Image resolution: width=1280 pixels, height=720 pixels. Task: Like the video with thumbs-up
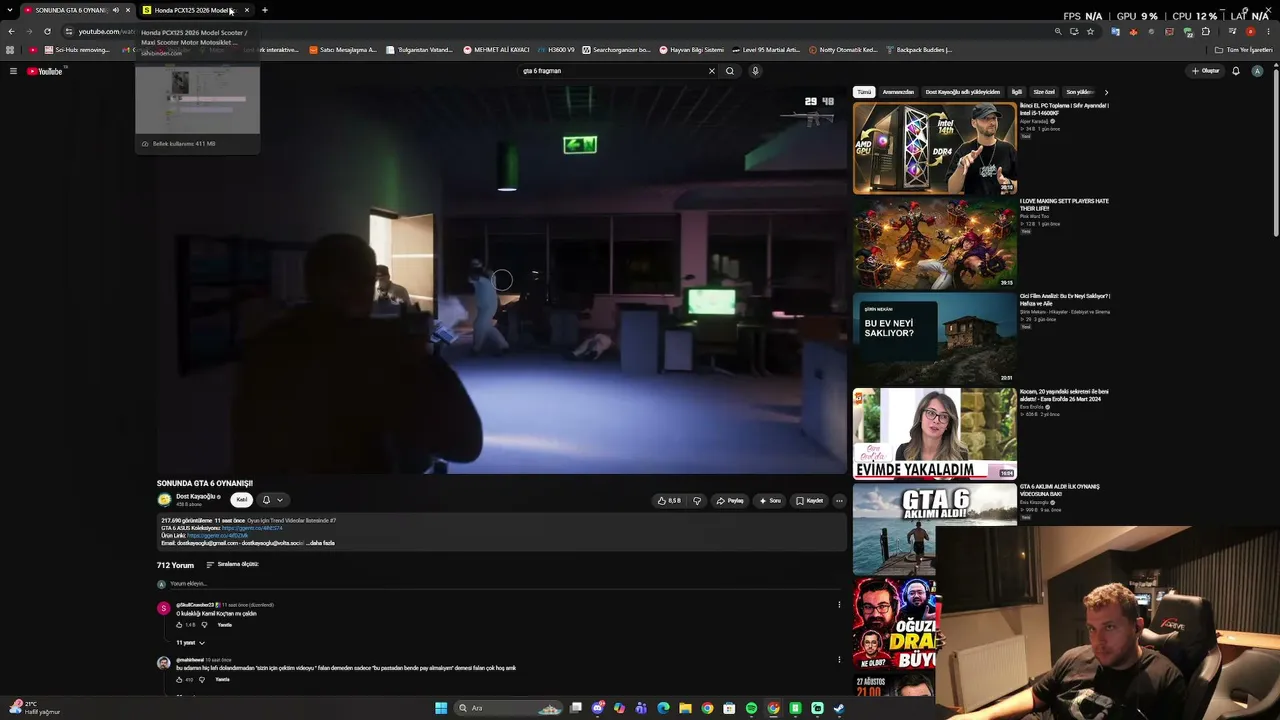pyautogui.click(x=670, y=501)
